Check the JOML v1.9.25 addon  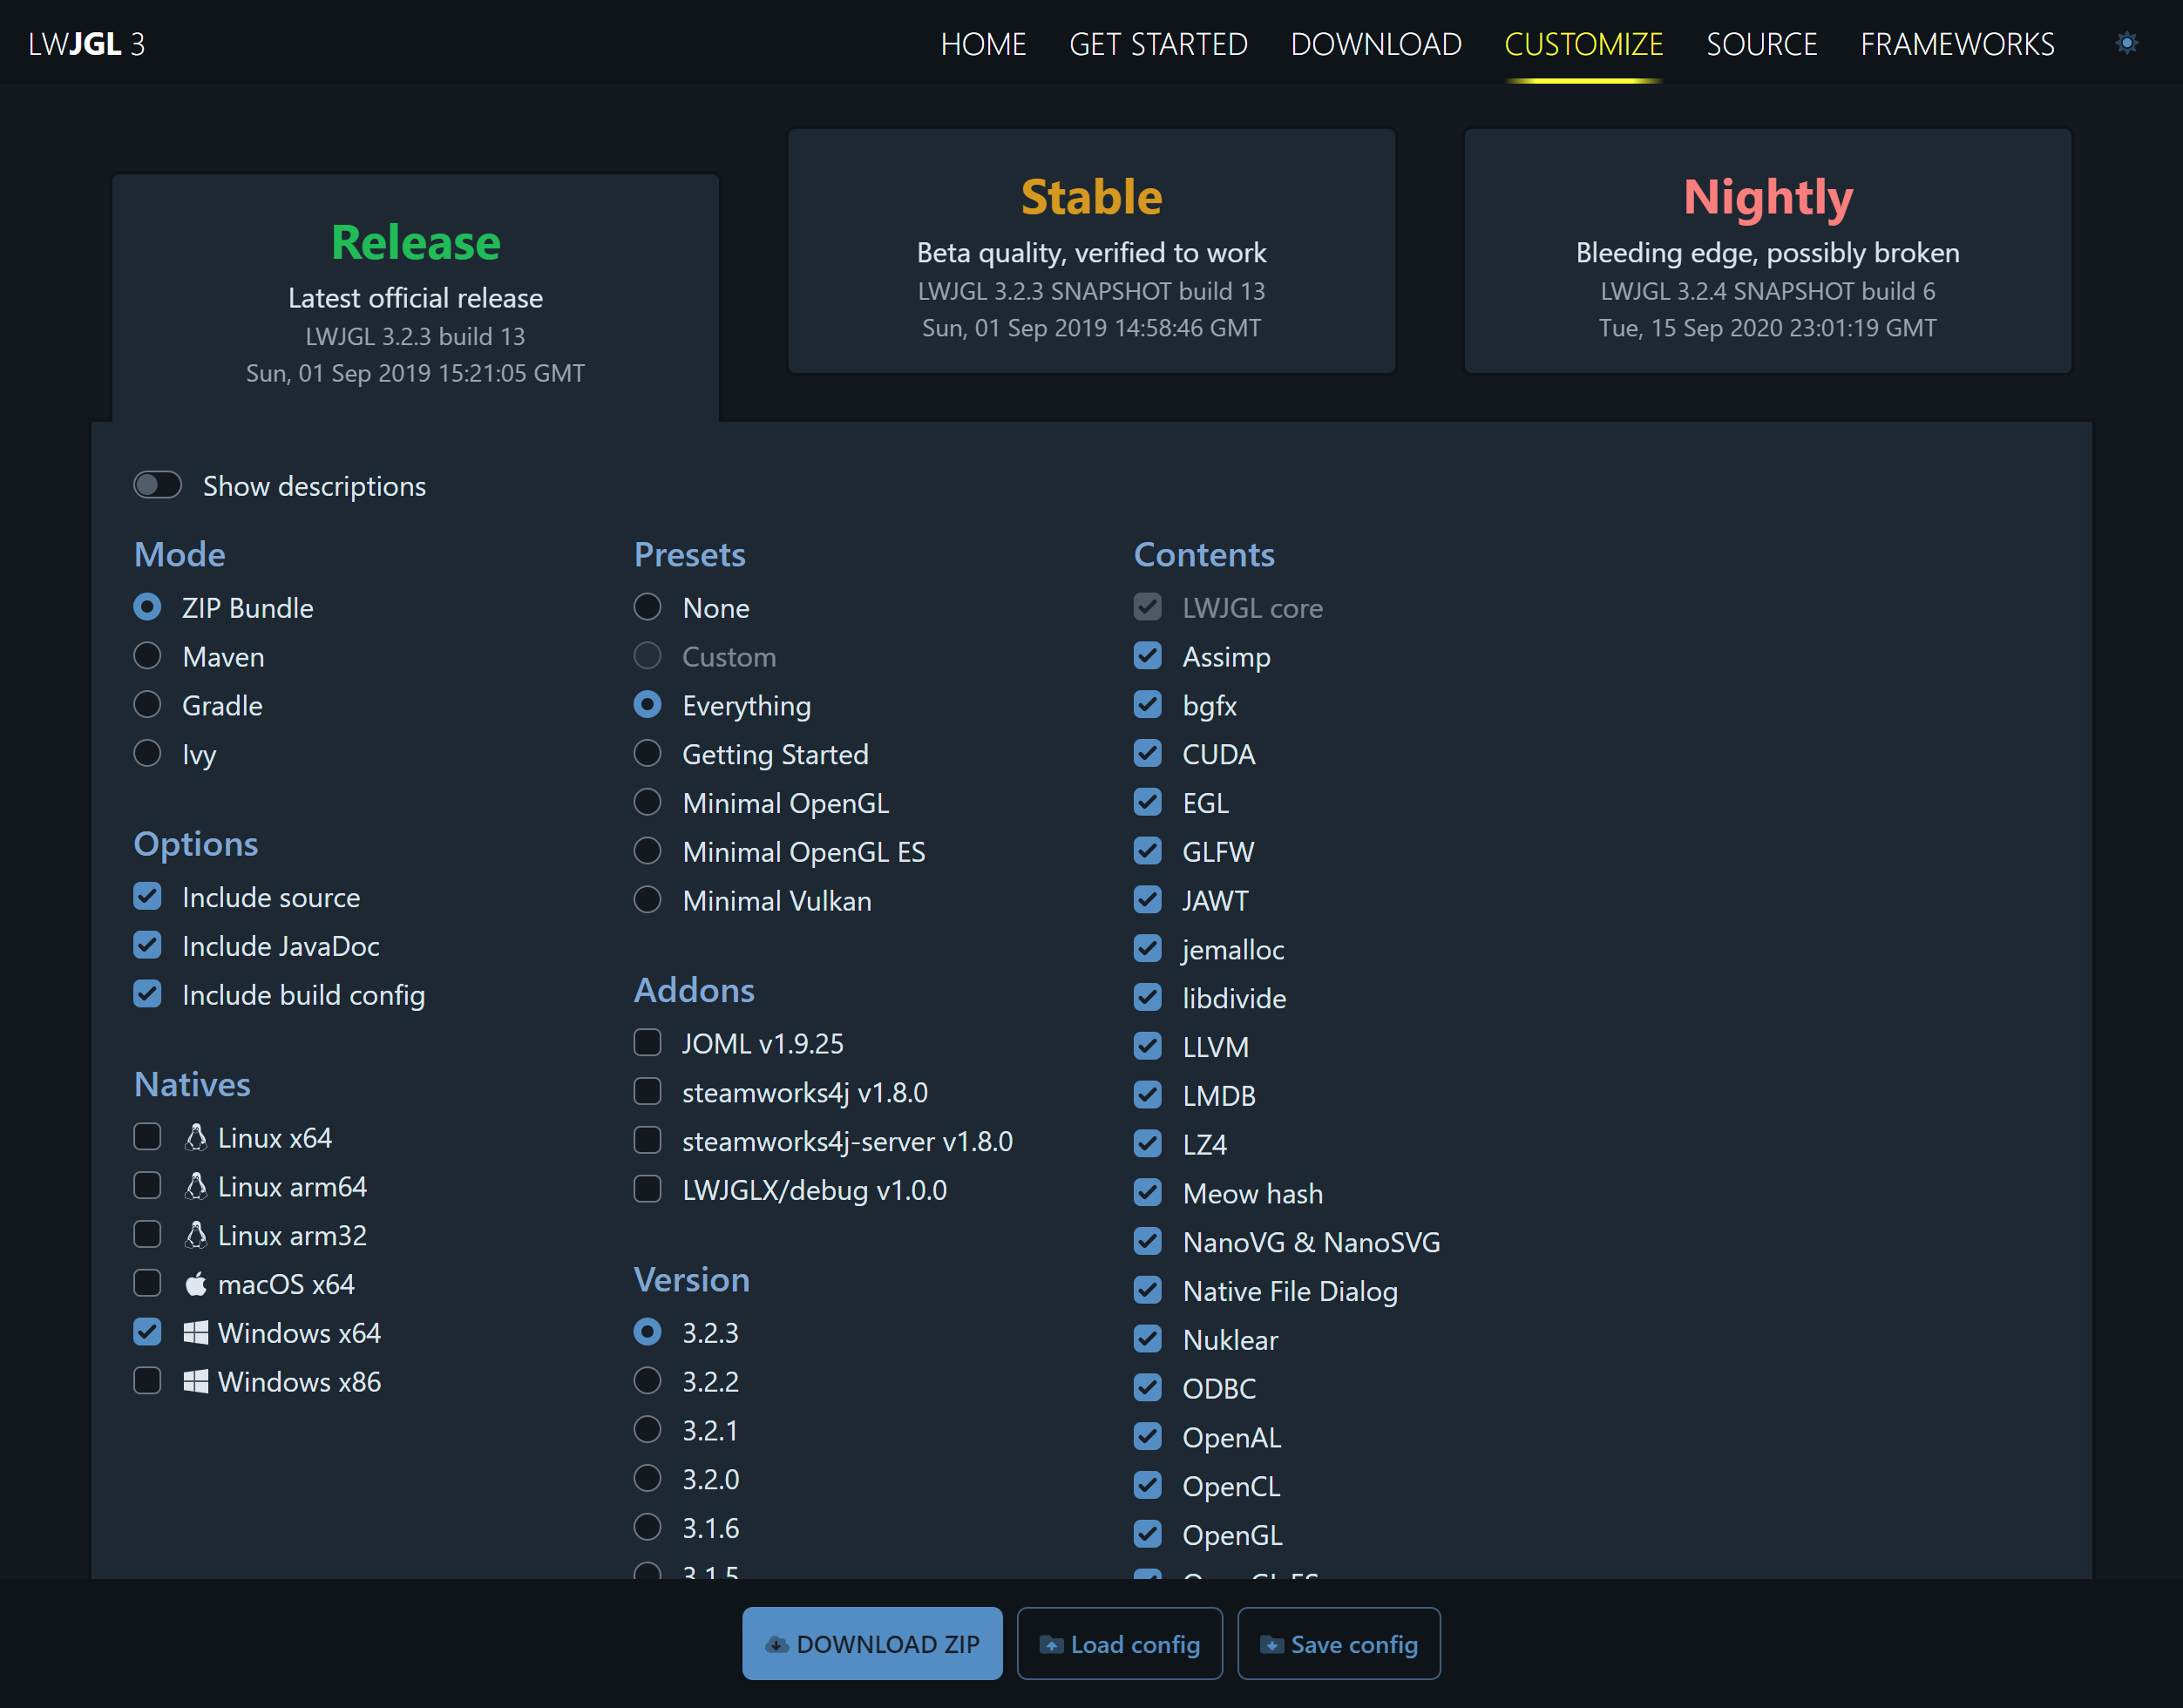click(647, 1042)
